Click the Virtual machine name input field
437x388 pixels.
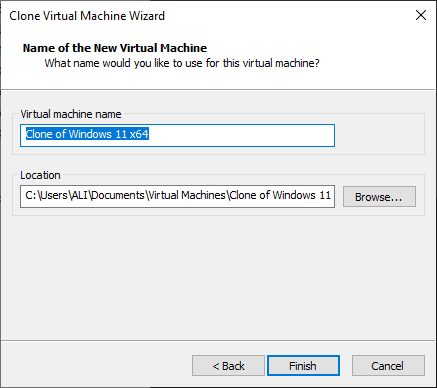pyautogui.click(x=177, y=135)
